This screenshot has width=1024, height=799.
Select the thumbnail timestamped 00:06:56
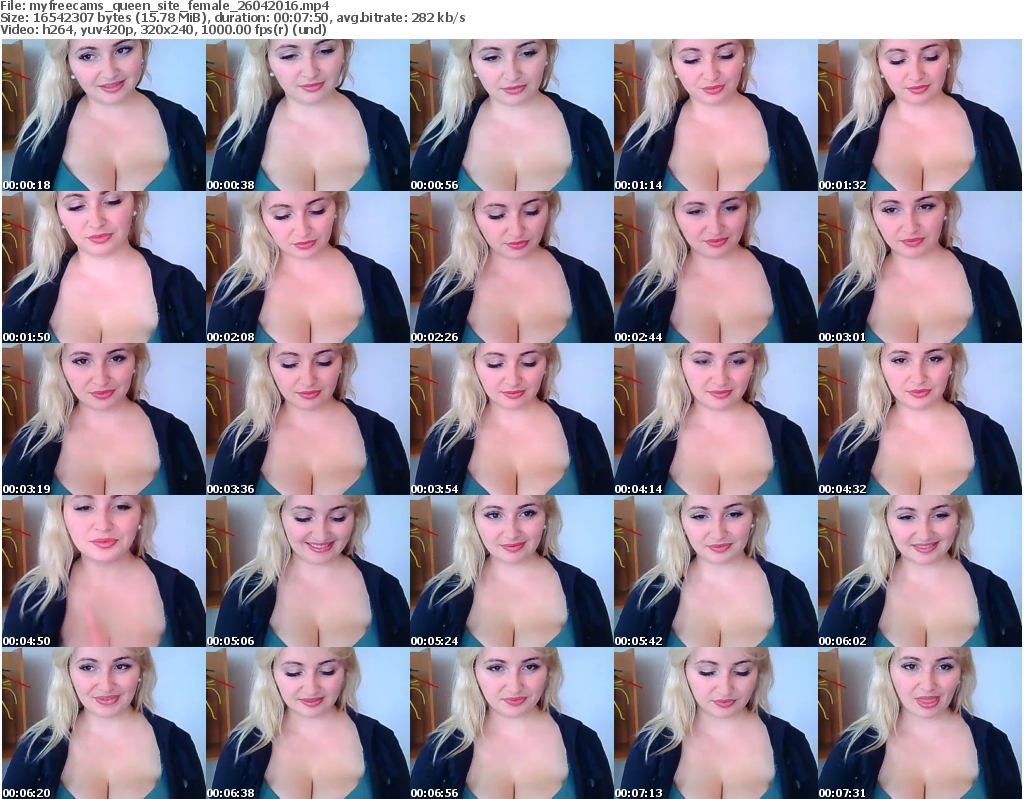(511, 723)
